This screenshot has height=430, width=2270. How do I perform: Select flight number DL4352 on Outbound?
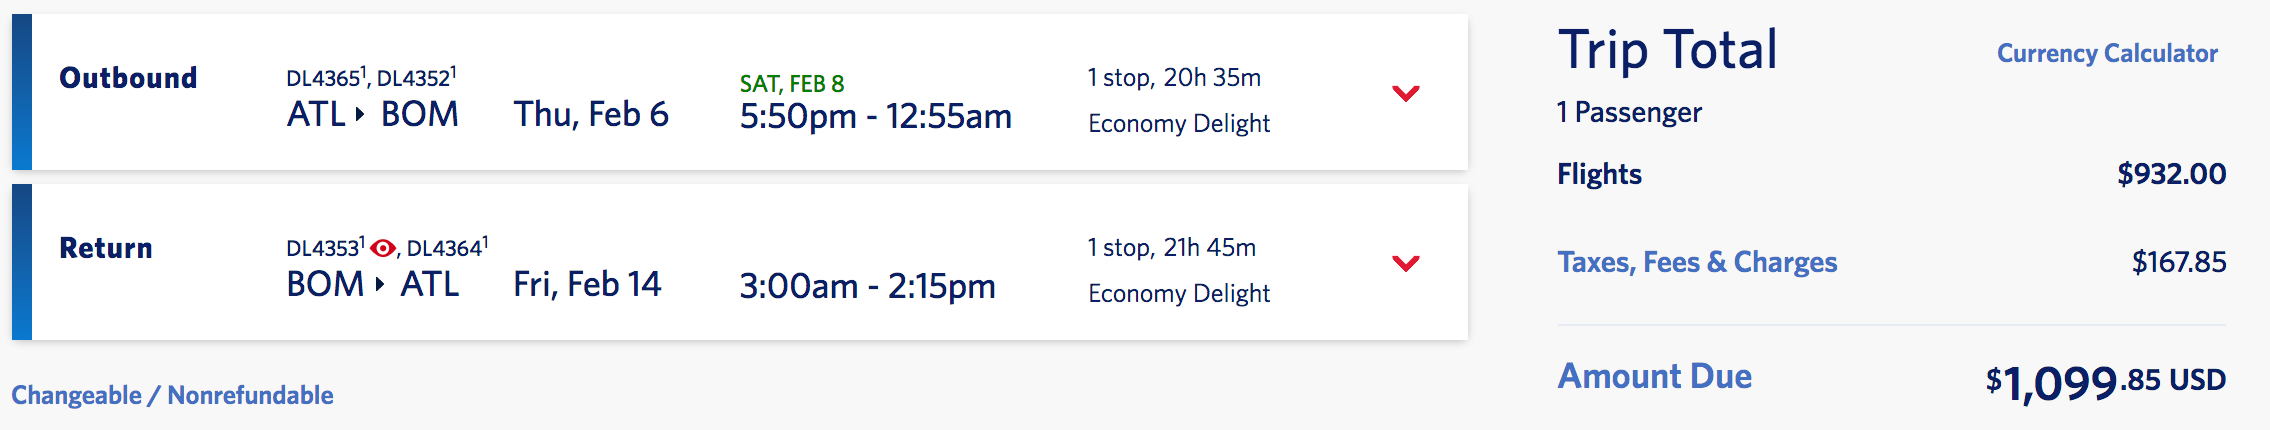click(x=414, y=78)
